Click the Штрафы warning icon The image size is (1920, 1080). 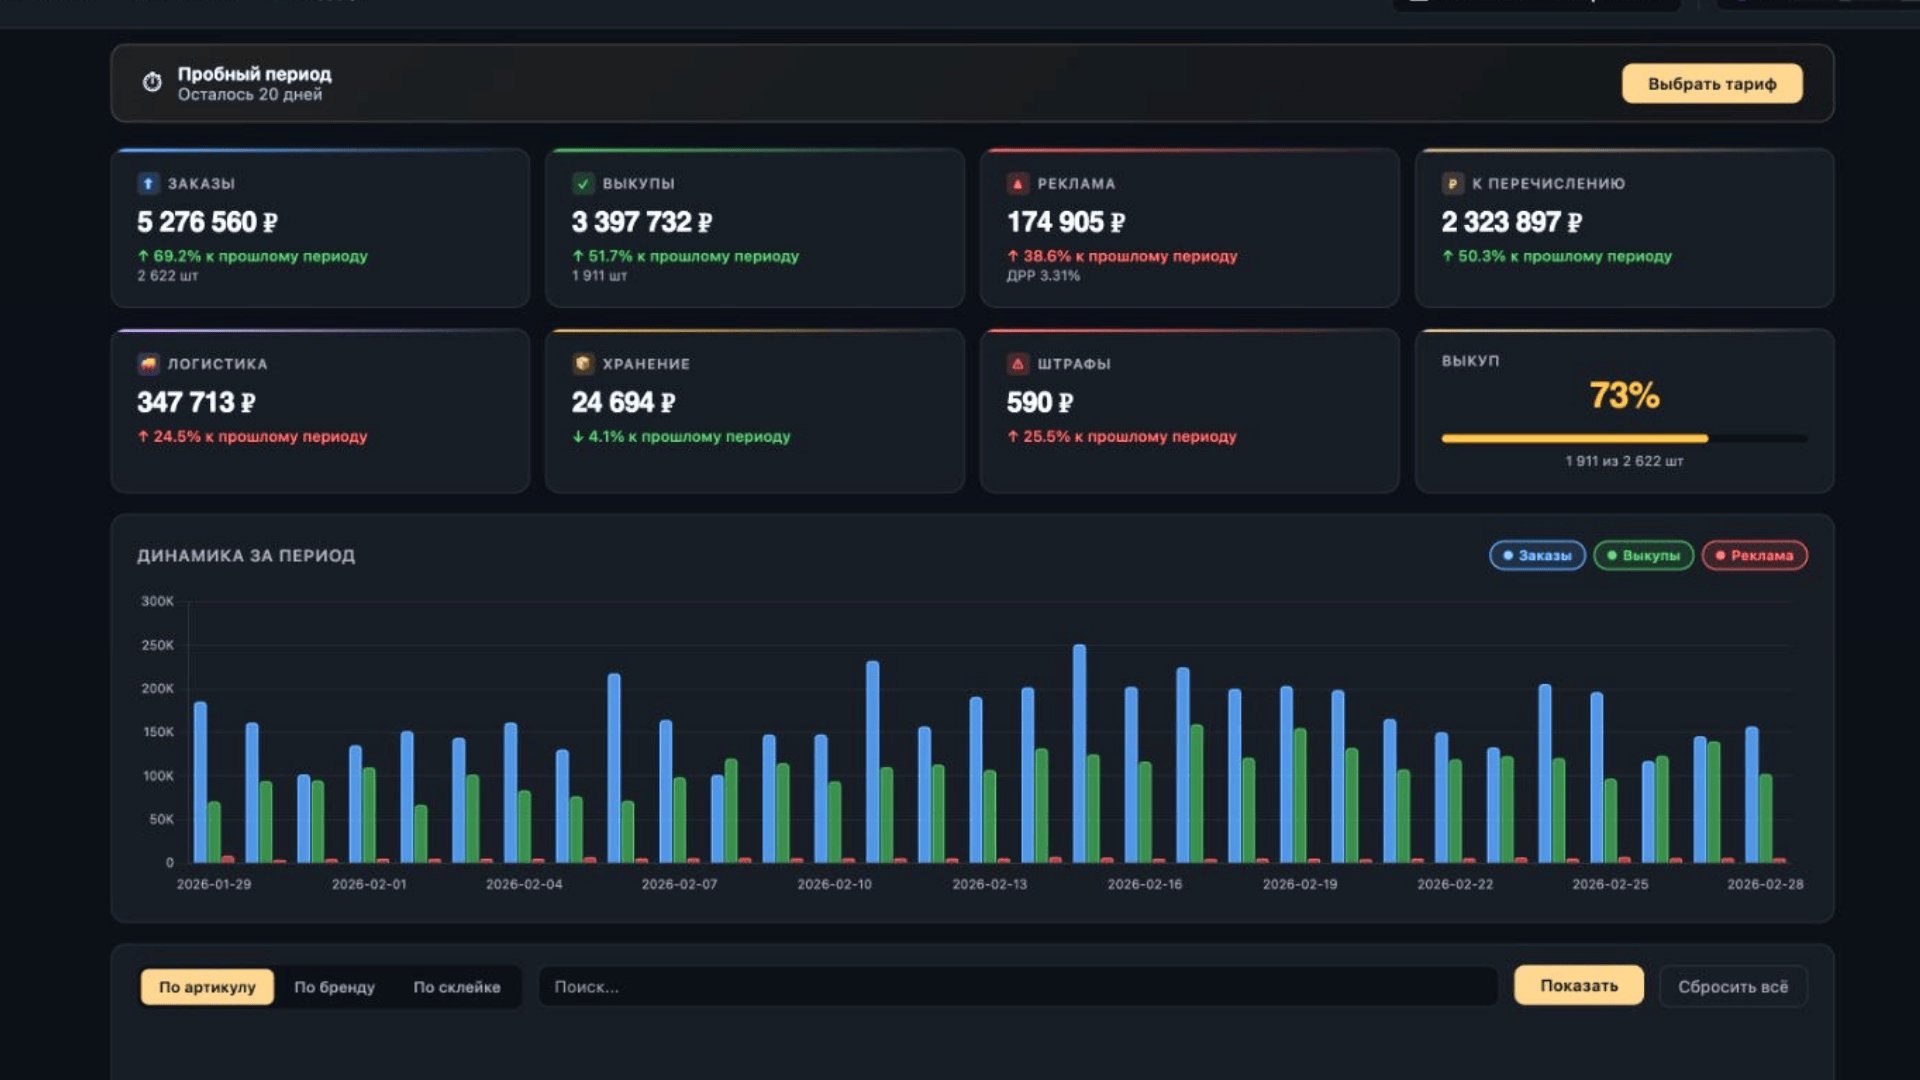coord(1017,363)
